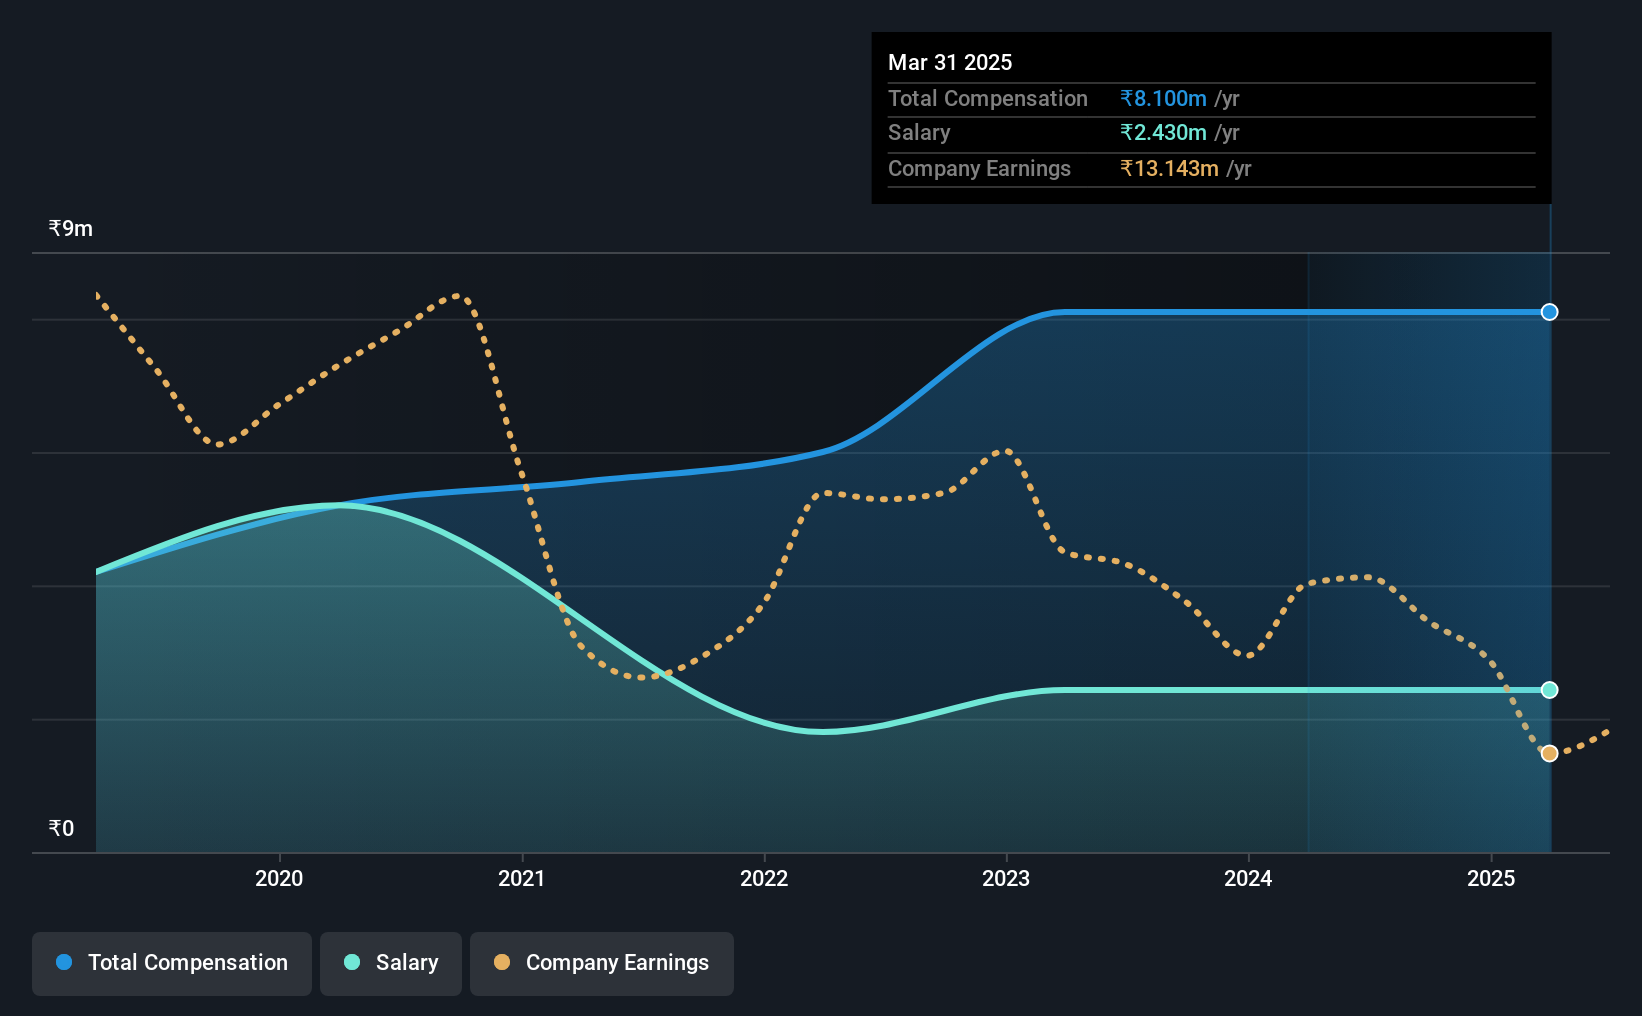Click the 2020 x-axis label
1642x1016 pixels.
point(279,878)
